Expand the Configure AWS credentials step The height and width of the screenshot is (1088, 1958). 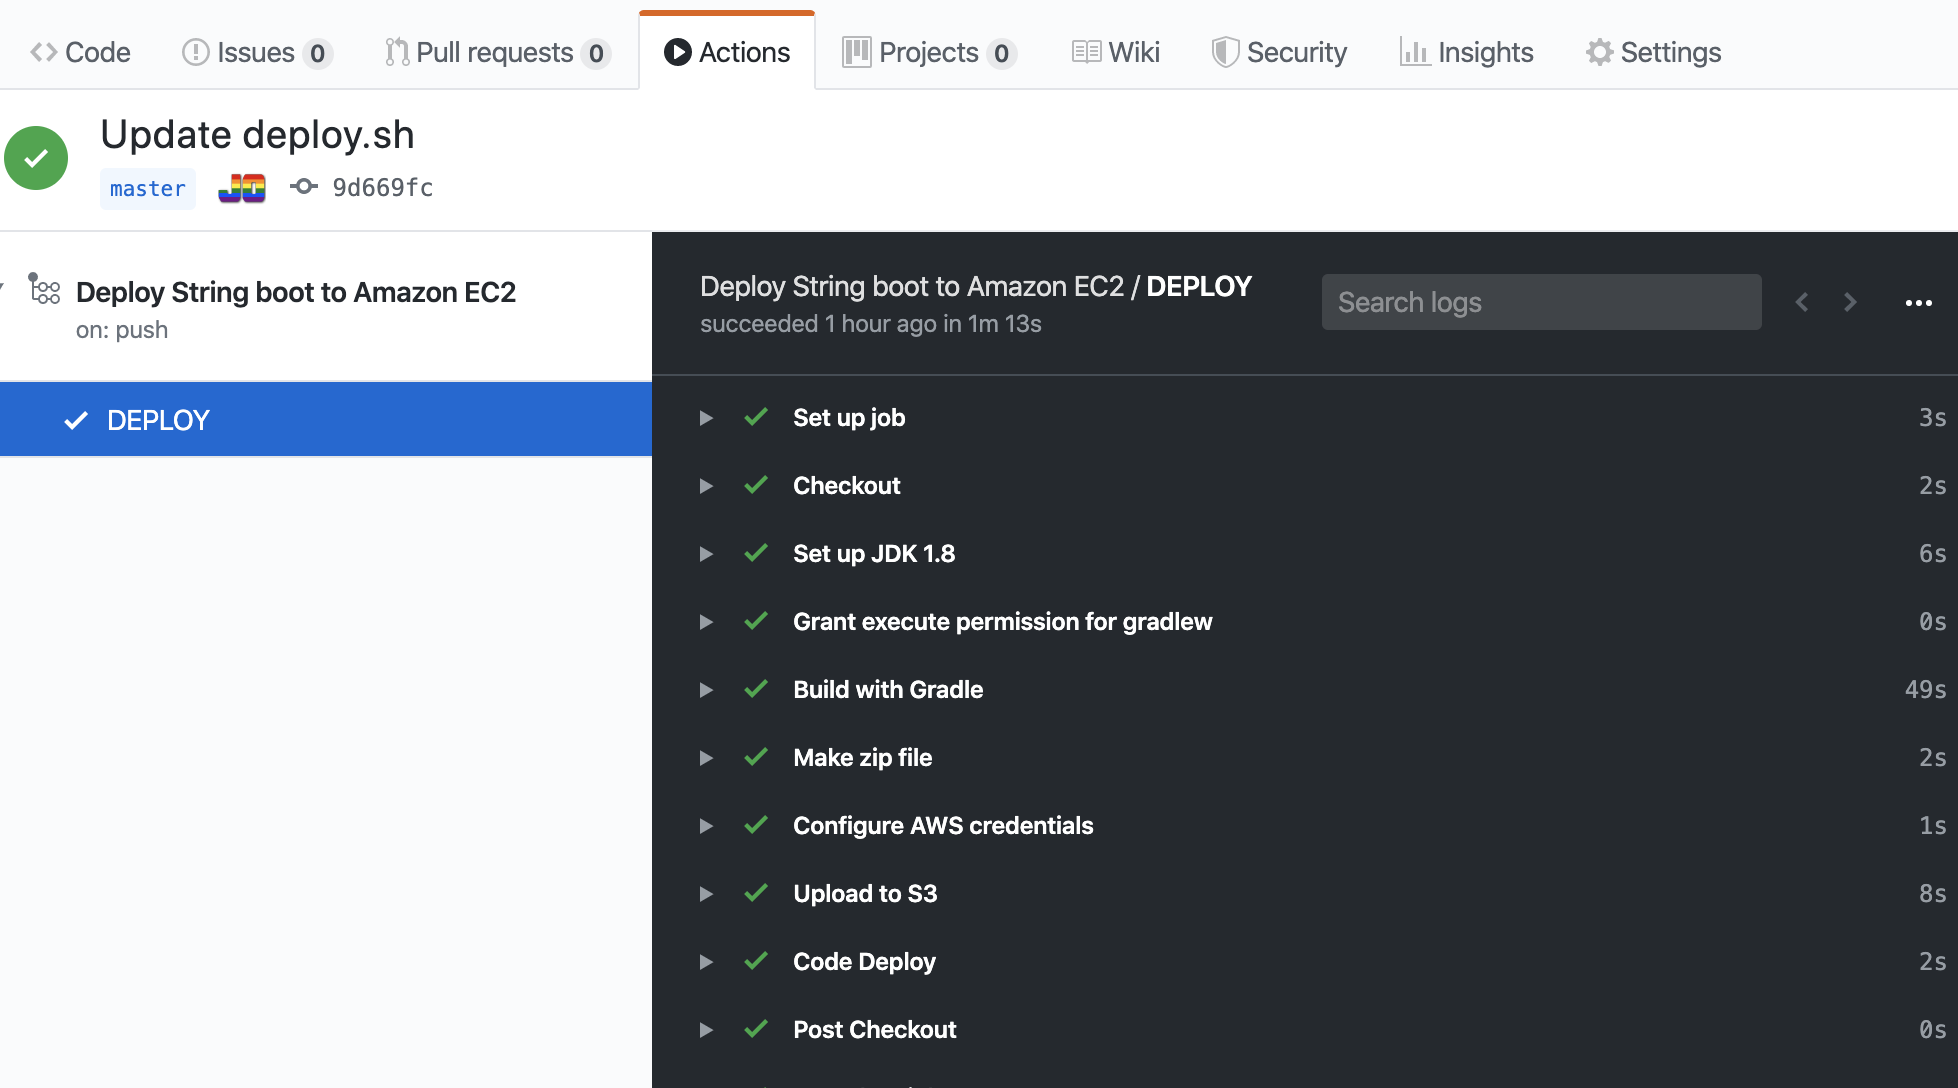(x=706, y=826)
